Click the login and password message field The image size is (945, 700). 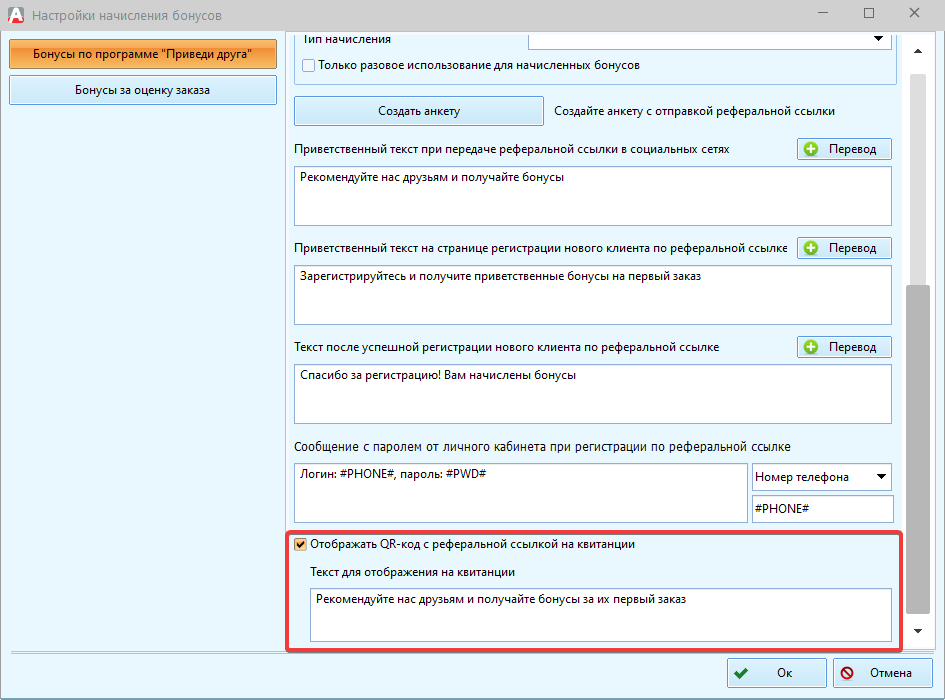point(521,493)
